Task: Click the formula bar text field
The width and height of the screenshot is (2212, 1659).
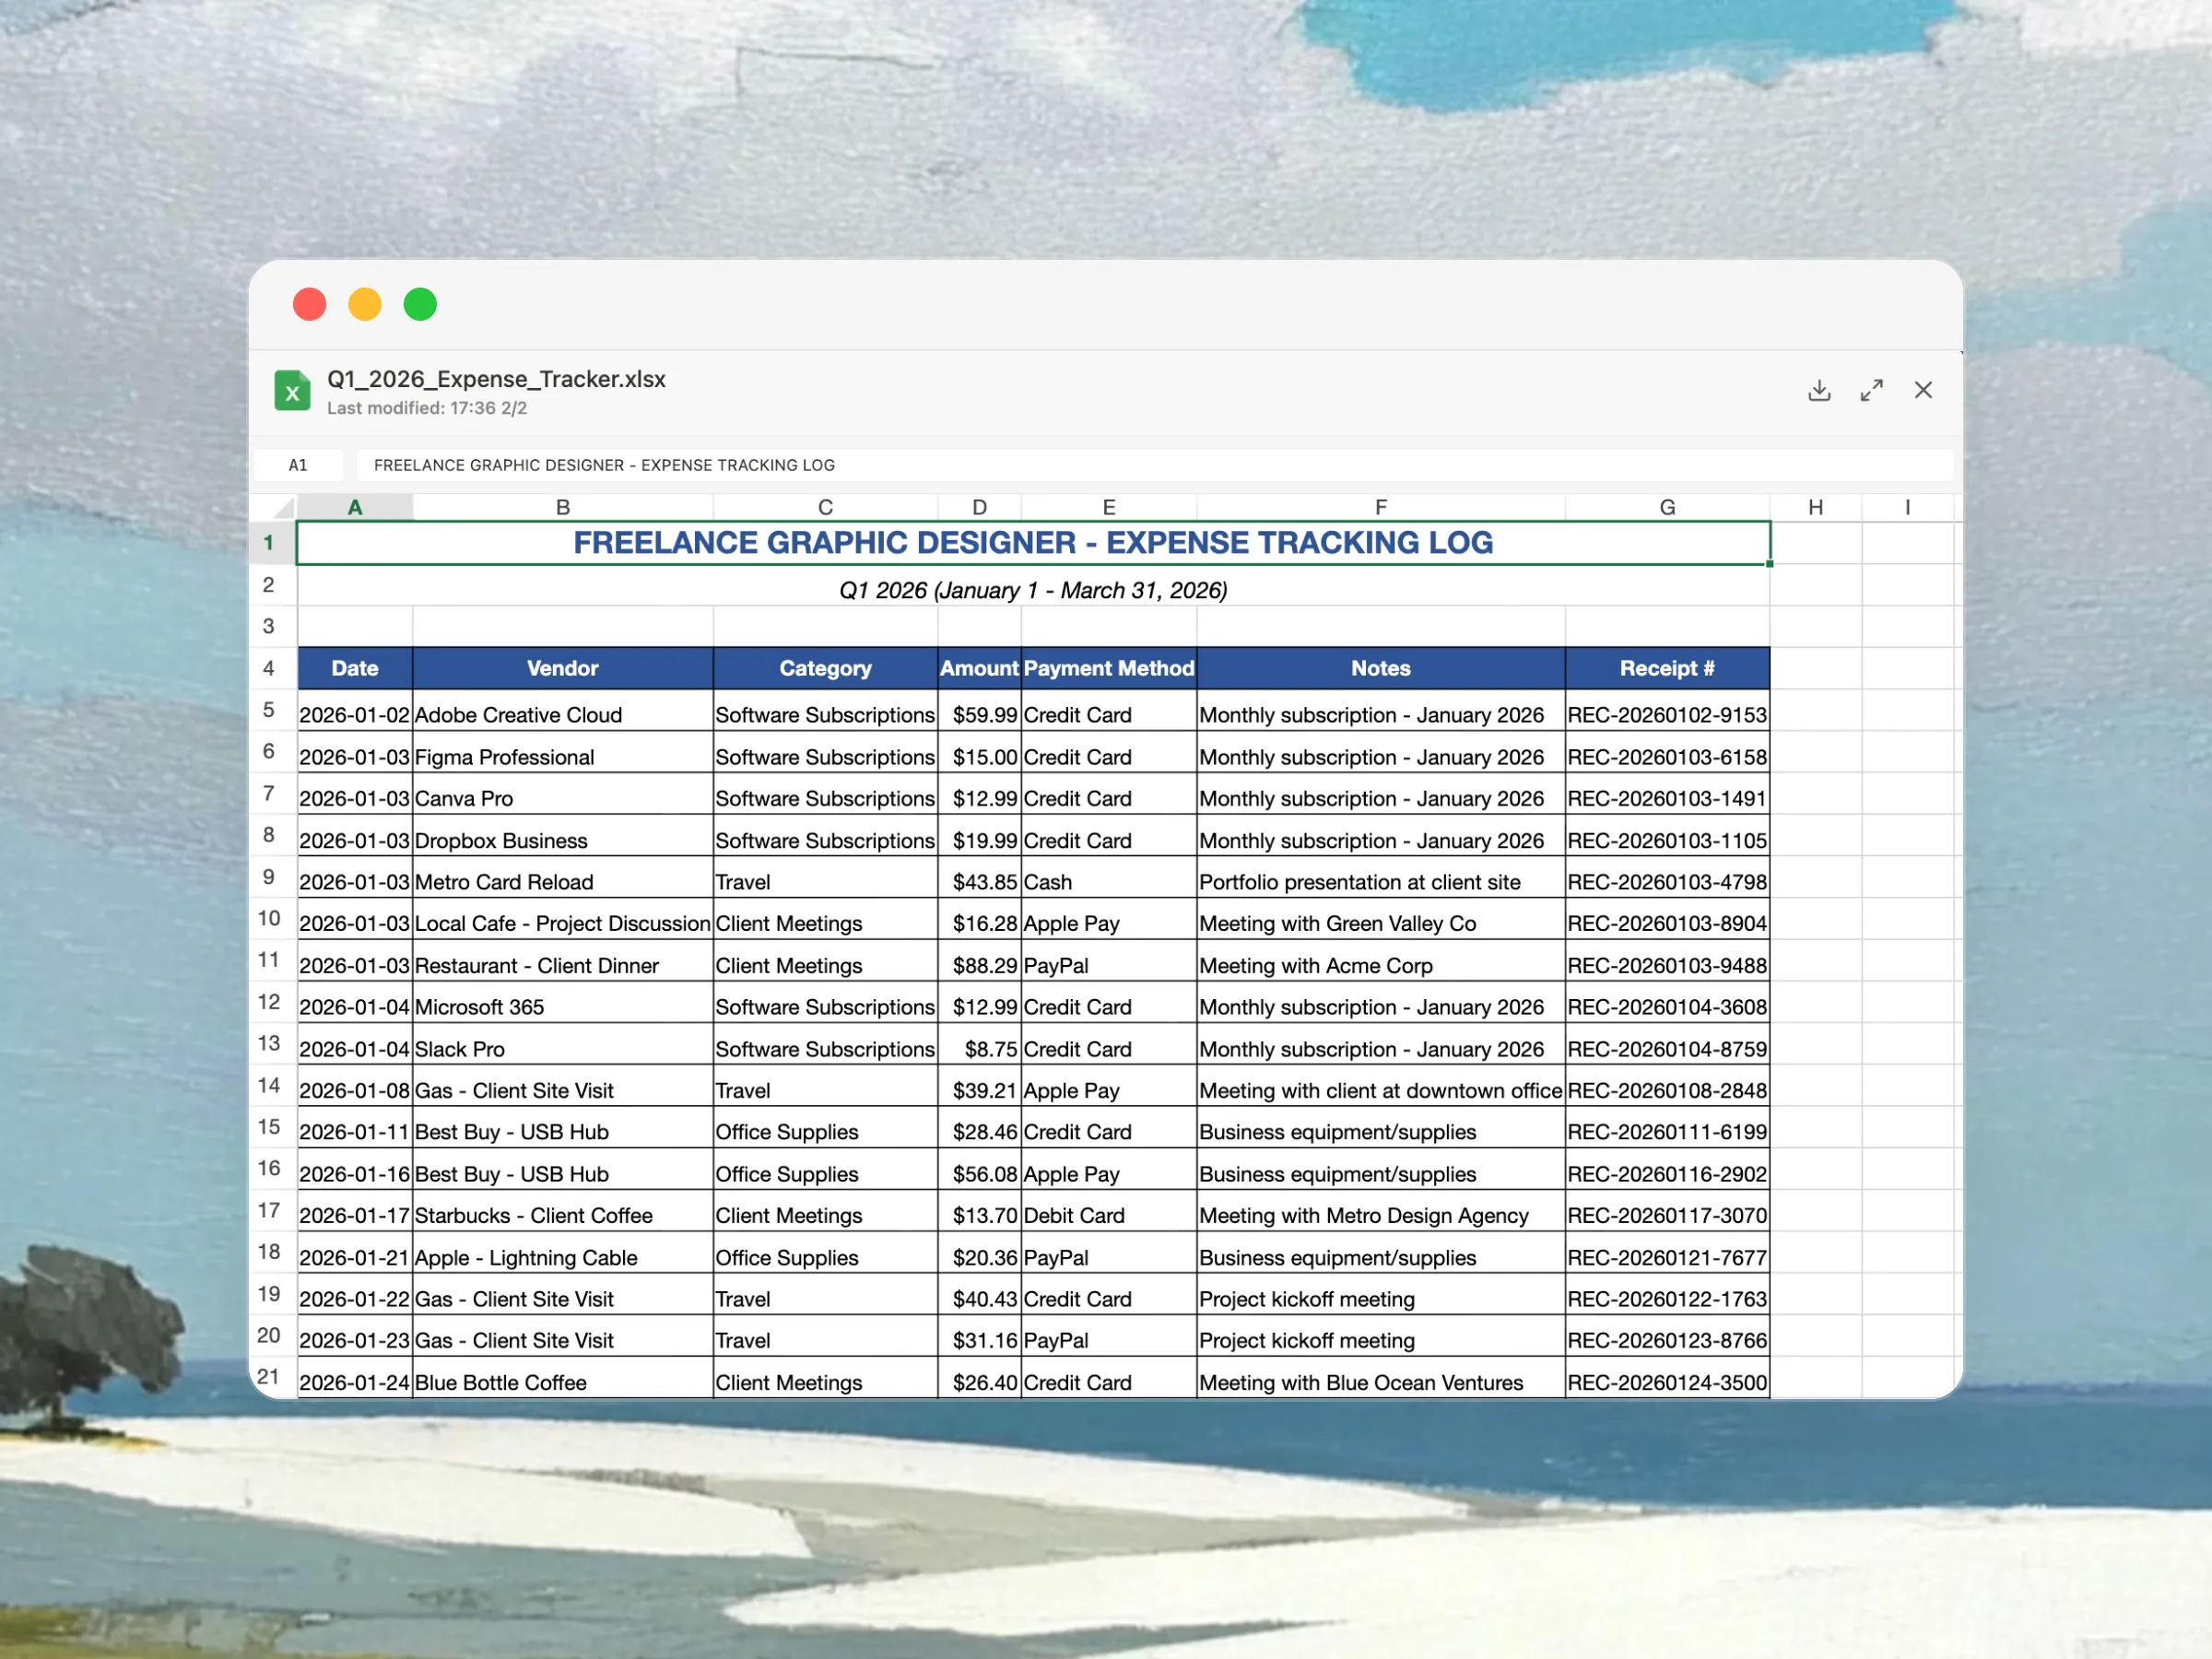Action: pyautogui.click(x=1150, y=465)
